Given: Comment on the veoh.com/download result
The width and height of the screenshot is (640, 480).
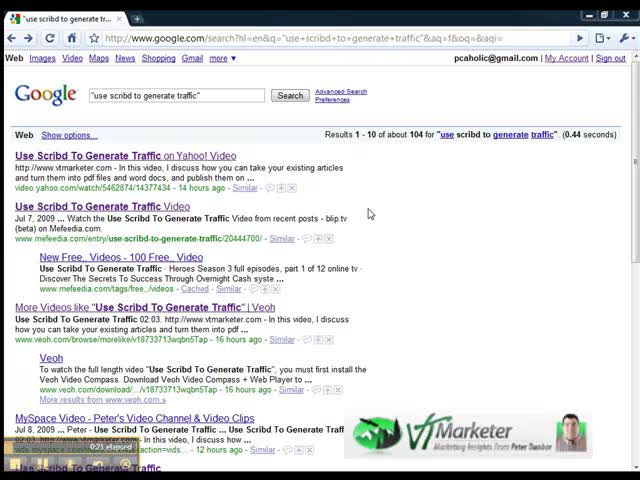Looking at the screenshot, I should click(316, 390).
